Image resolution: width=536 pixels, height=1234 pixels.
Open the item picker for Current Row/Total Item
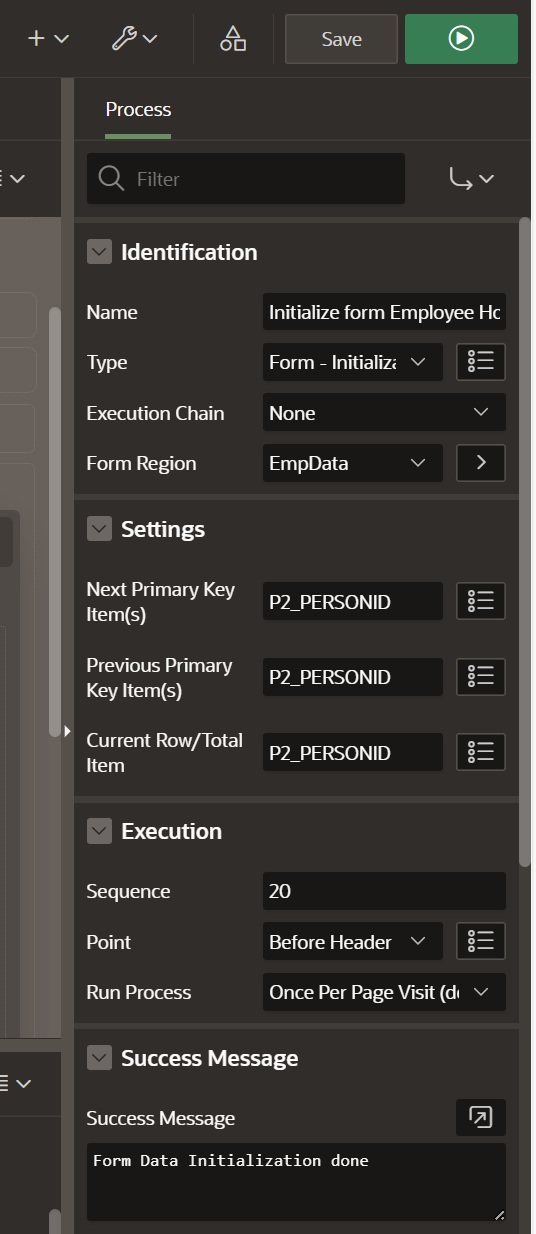481,752
